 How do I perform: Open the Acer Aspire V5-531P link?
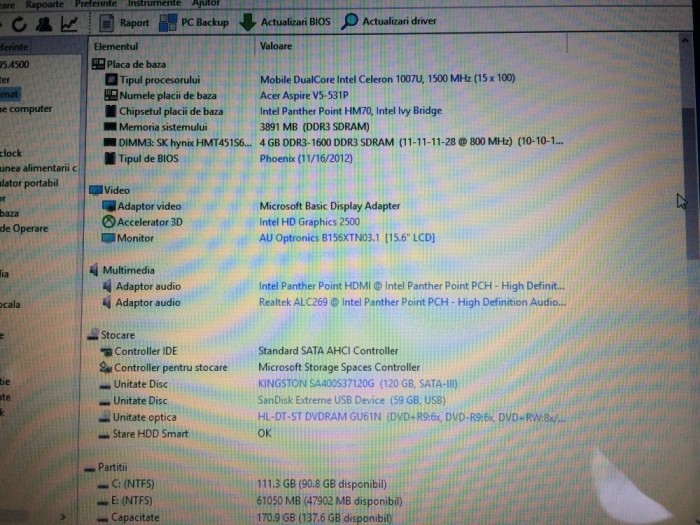304,95
